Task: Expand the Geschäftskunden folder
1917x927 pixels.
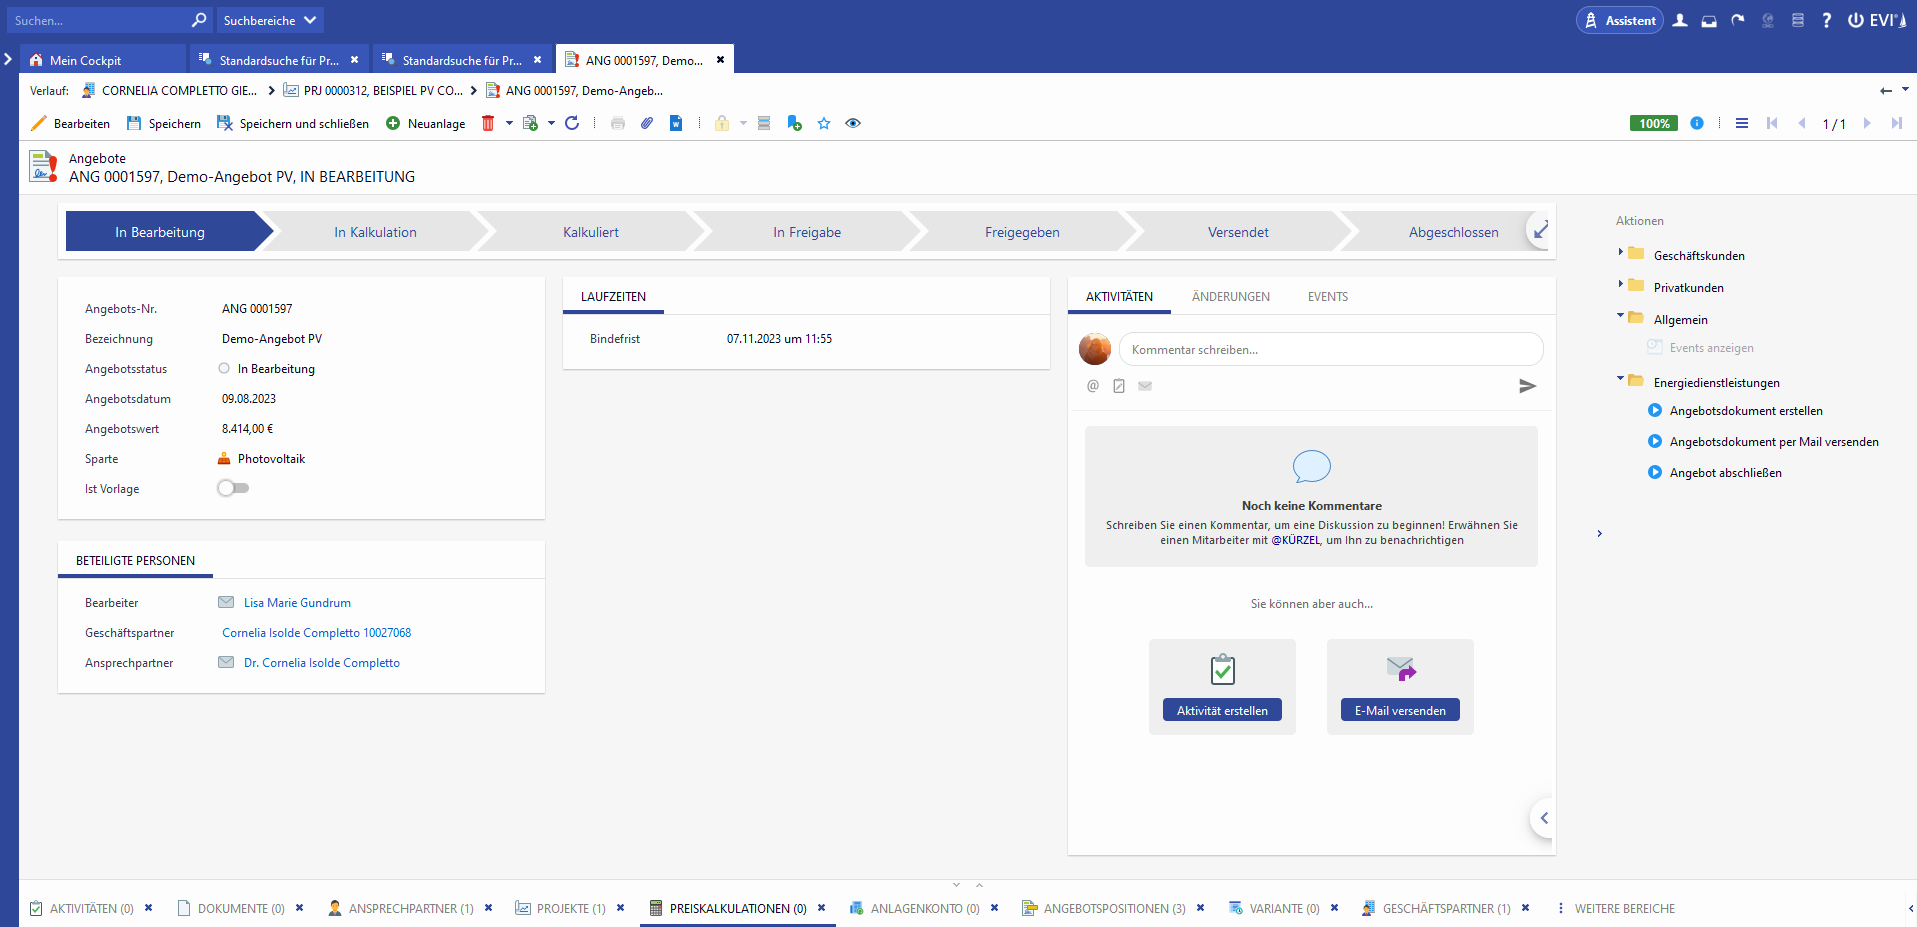Action: 1620,253
